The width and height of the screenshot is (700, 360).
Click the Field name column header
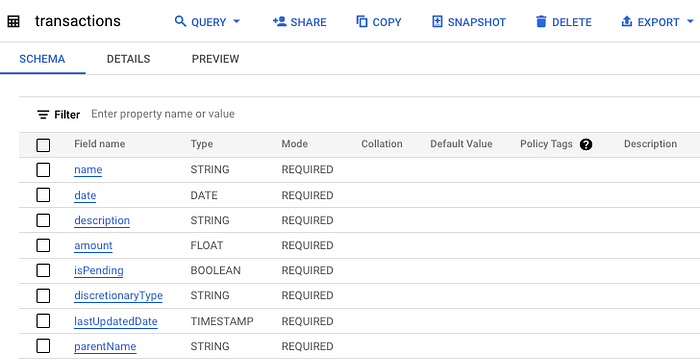100,144
